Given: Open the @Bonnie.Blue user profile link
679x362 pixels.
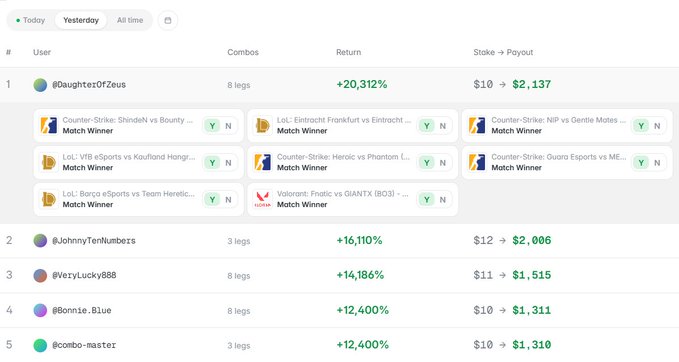Looking at the screenshot, I should tap(81, 310).
